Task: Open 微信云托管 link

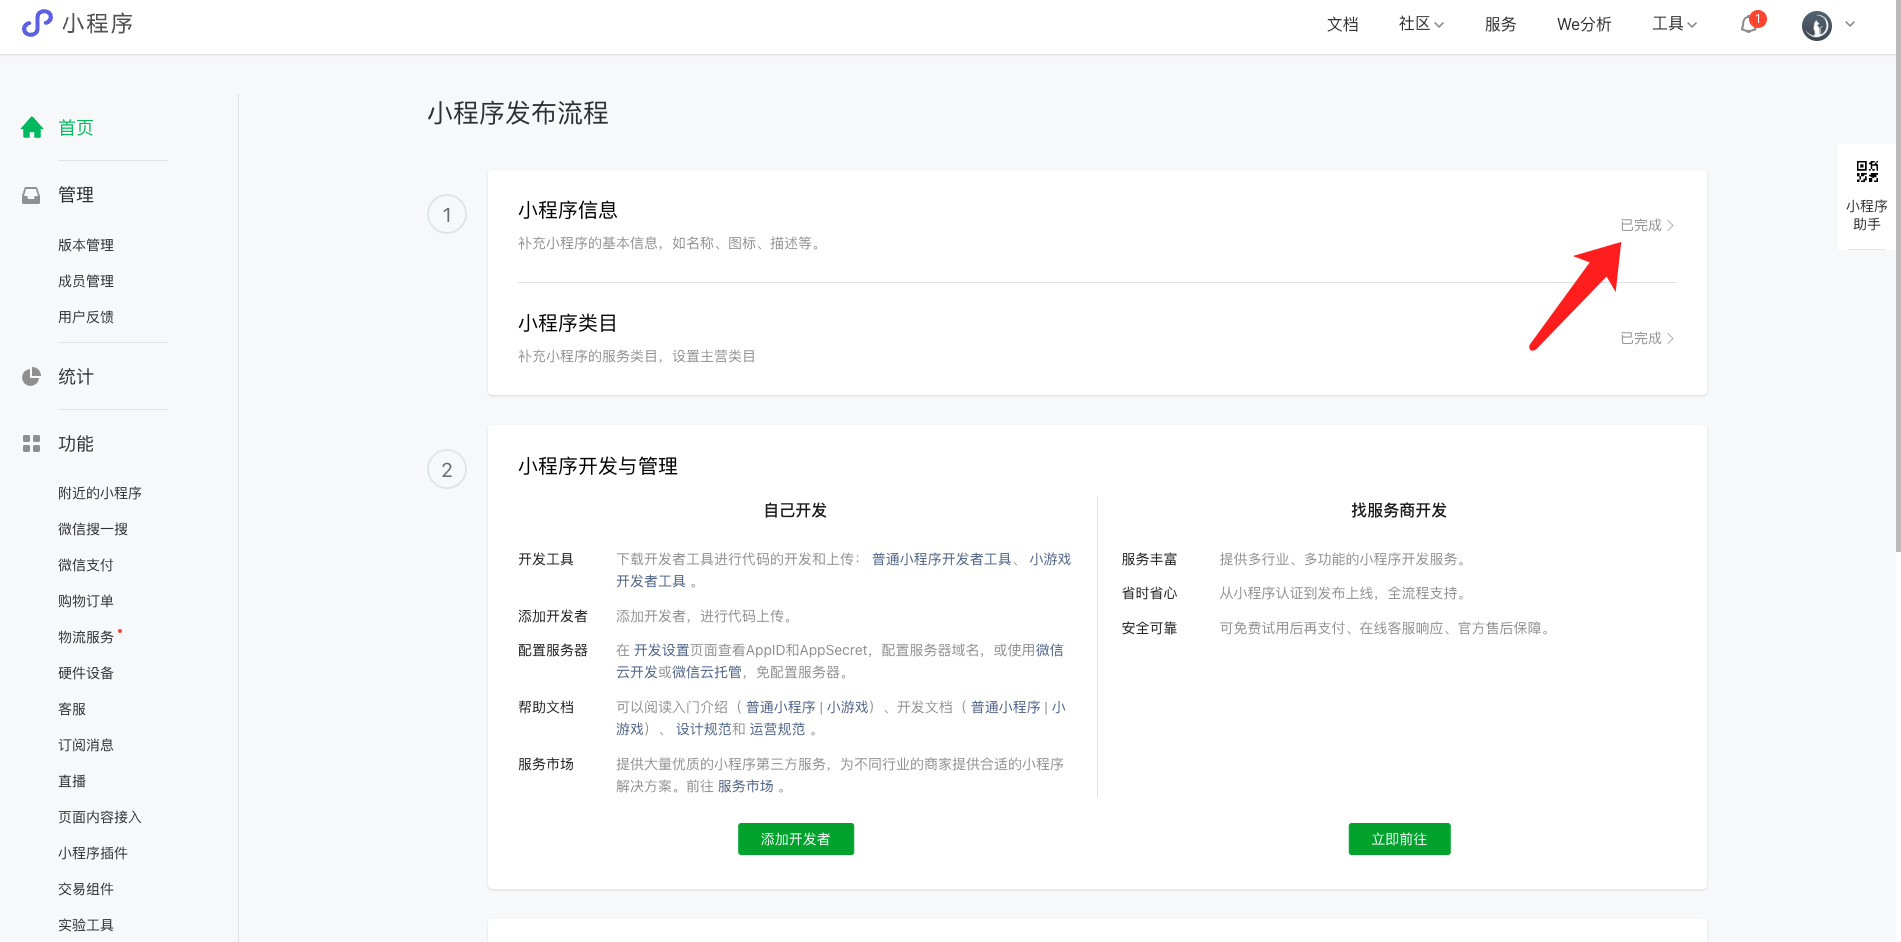Action: (x=707, y=672)
